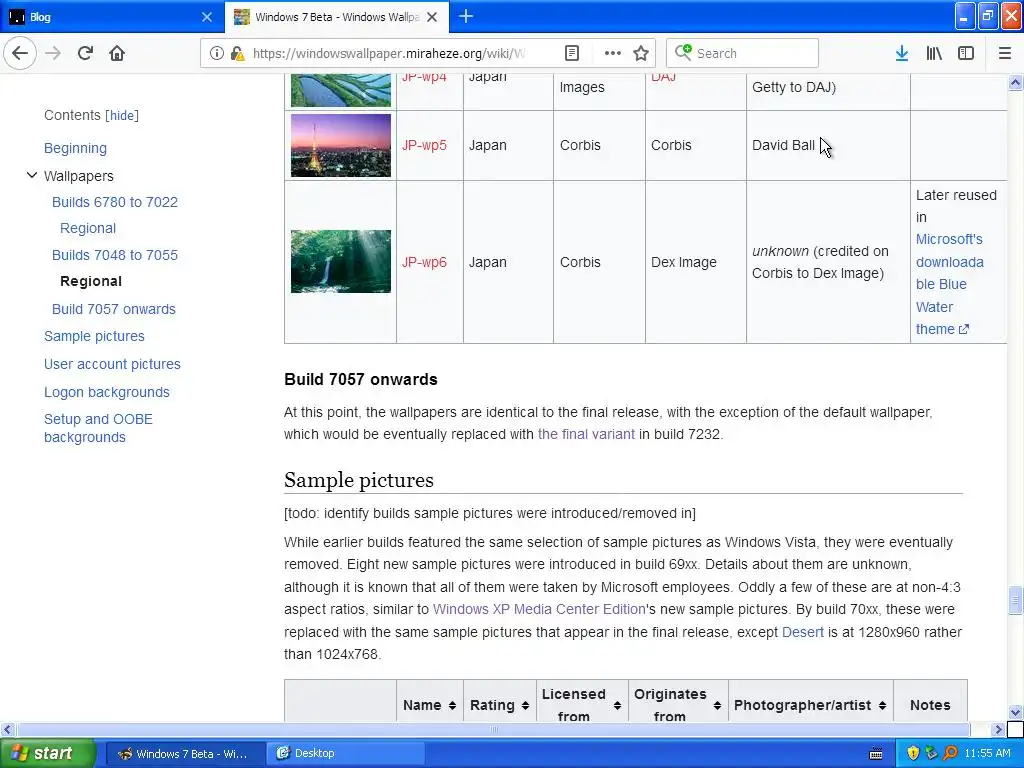The width and height of the screenshot is (1024, 768).
Task: Open 'the final variant' link
Action: [x=586, y=434]
